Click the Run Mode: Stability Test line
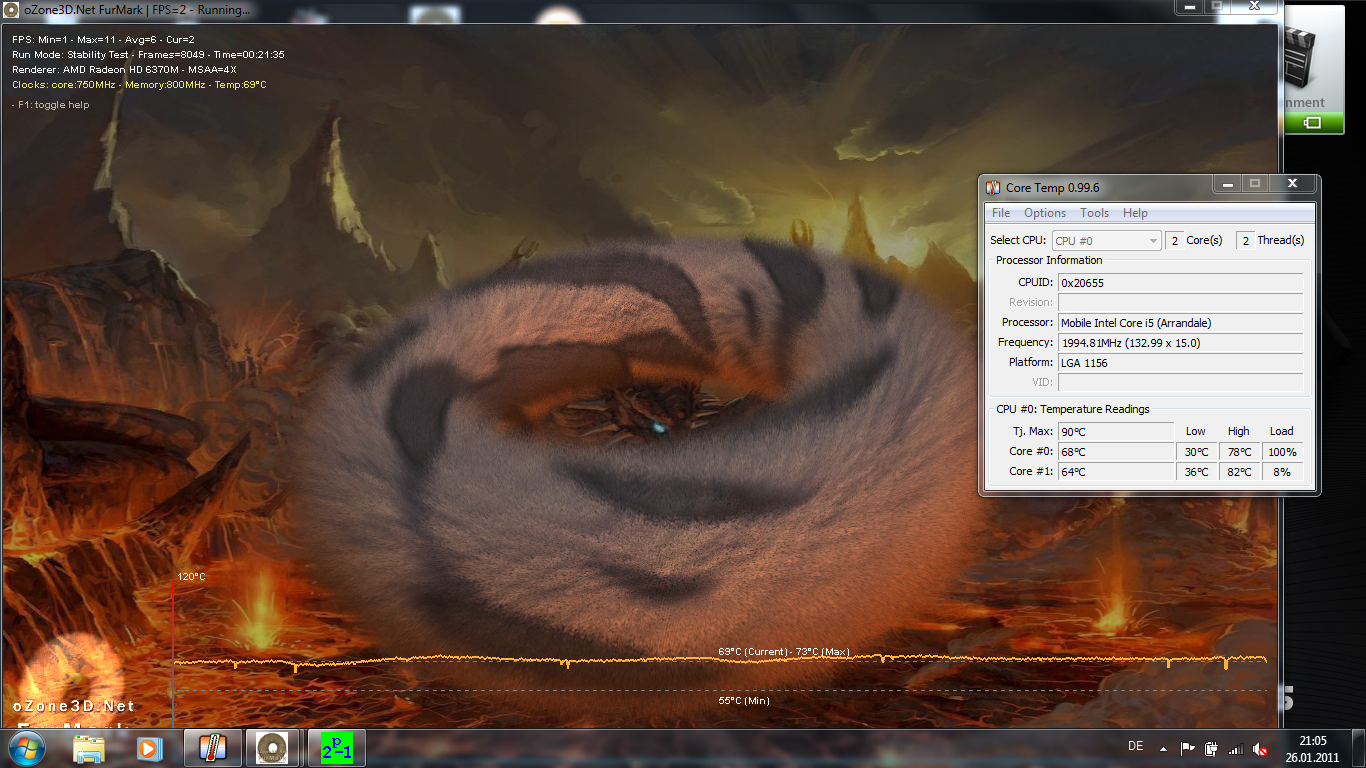This screenshot has height=768, width=1366. 148,54
